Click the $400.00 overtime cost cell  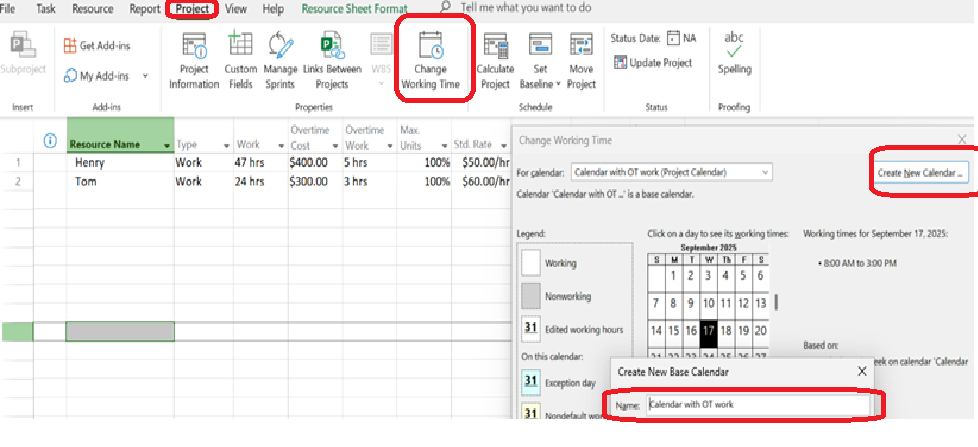click(314, 163)
